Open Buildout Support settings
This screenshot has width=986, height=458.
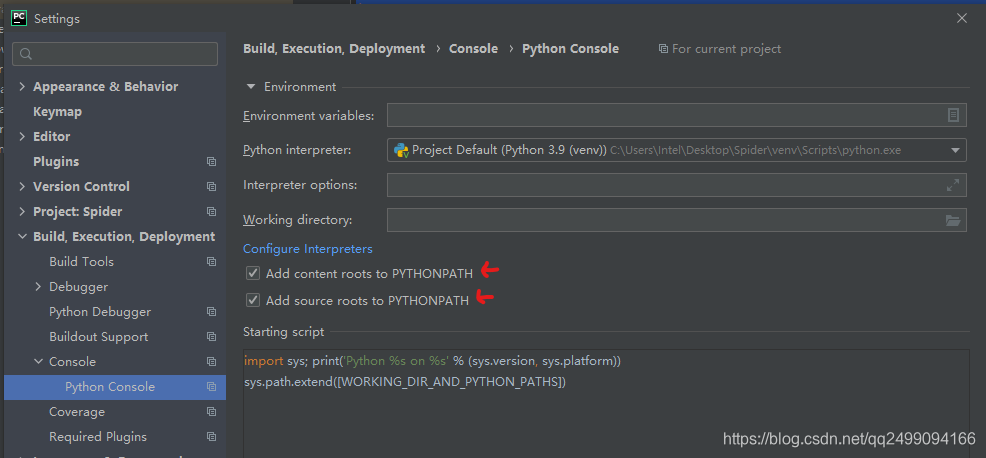tap(99, 337)
